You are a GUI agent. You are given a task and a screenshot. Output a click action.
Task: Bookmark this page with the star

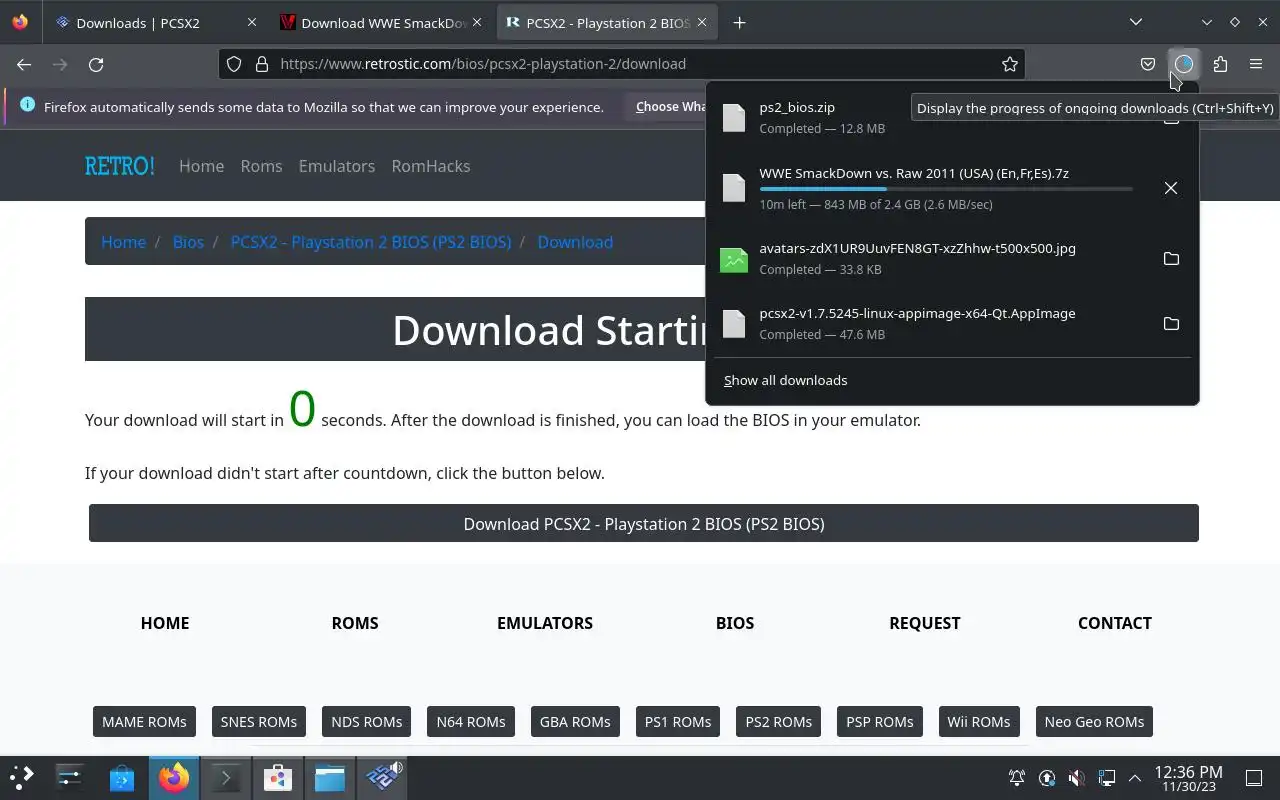click(x=1010, y=64)
